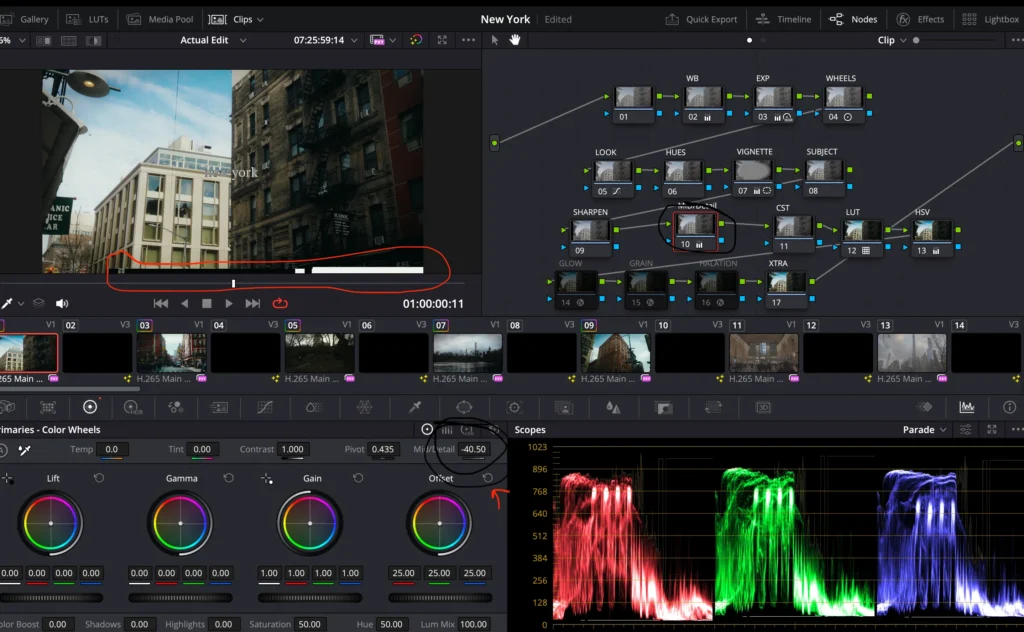The width and height of the screenshot is (1024, 632).
Task: Reset the Gamma color wheel
Action: tap(228, 478)
